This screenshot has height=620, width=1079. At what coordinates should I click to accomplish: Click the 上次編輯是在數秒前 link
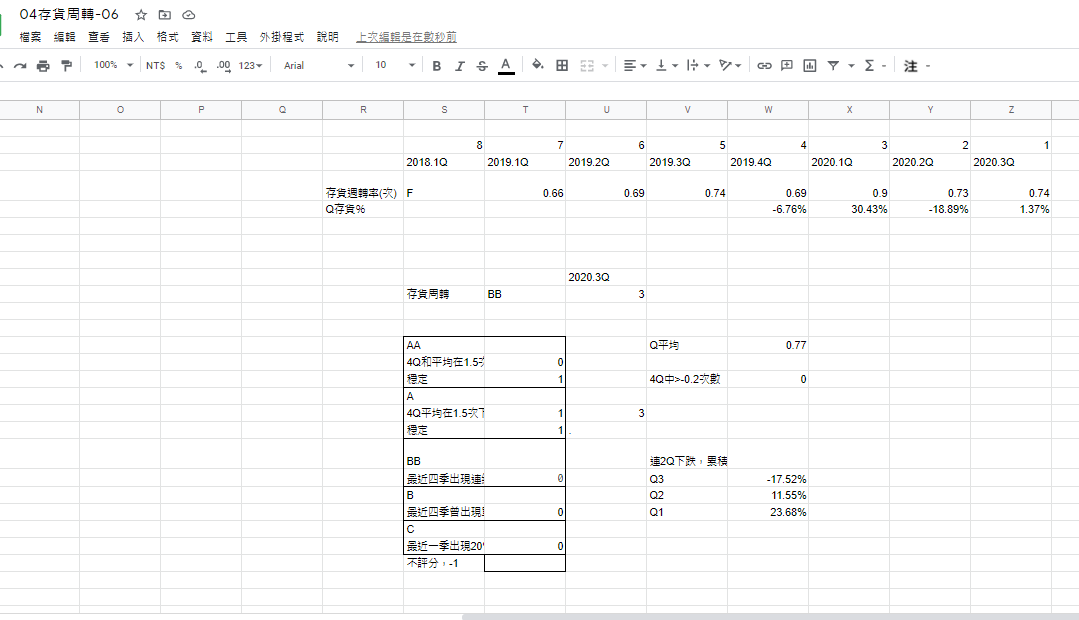click(x=406, y=37)
